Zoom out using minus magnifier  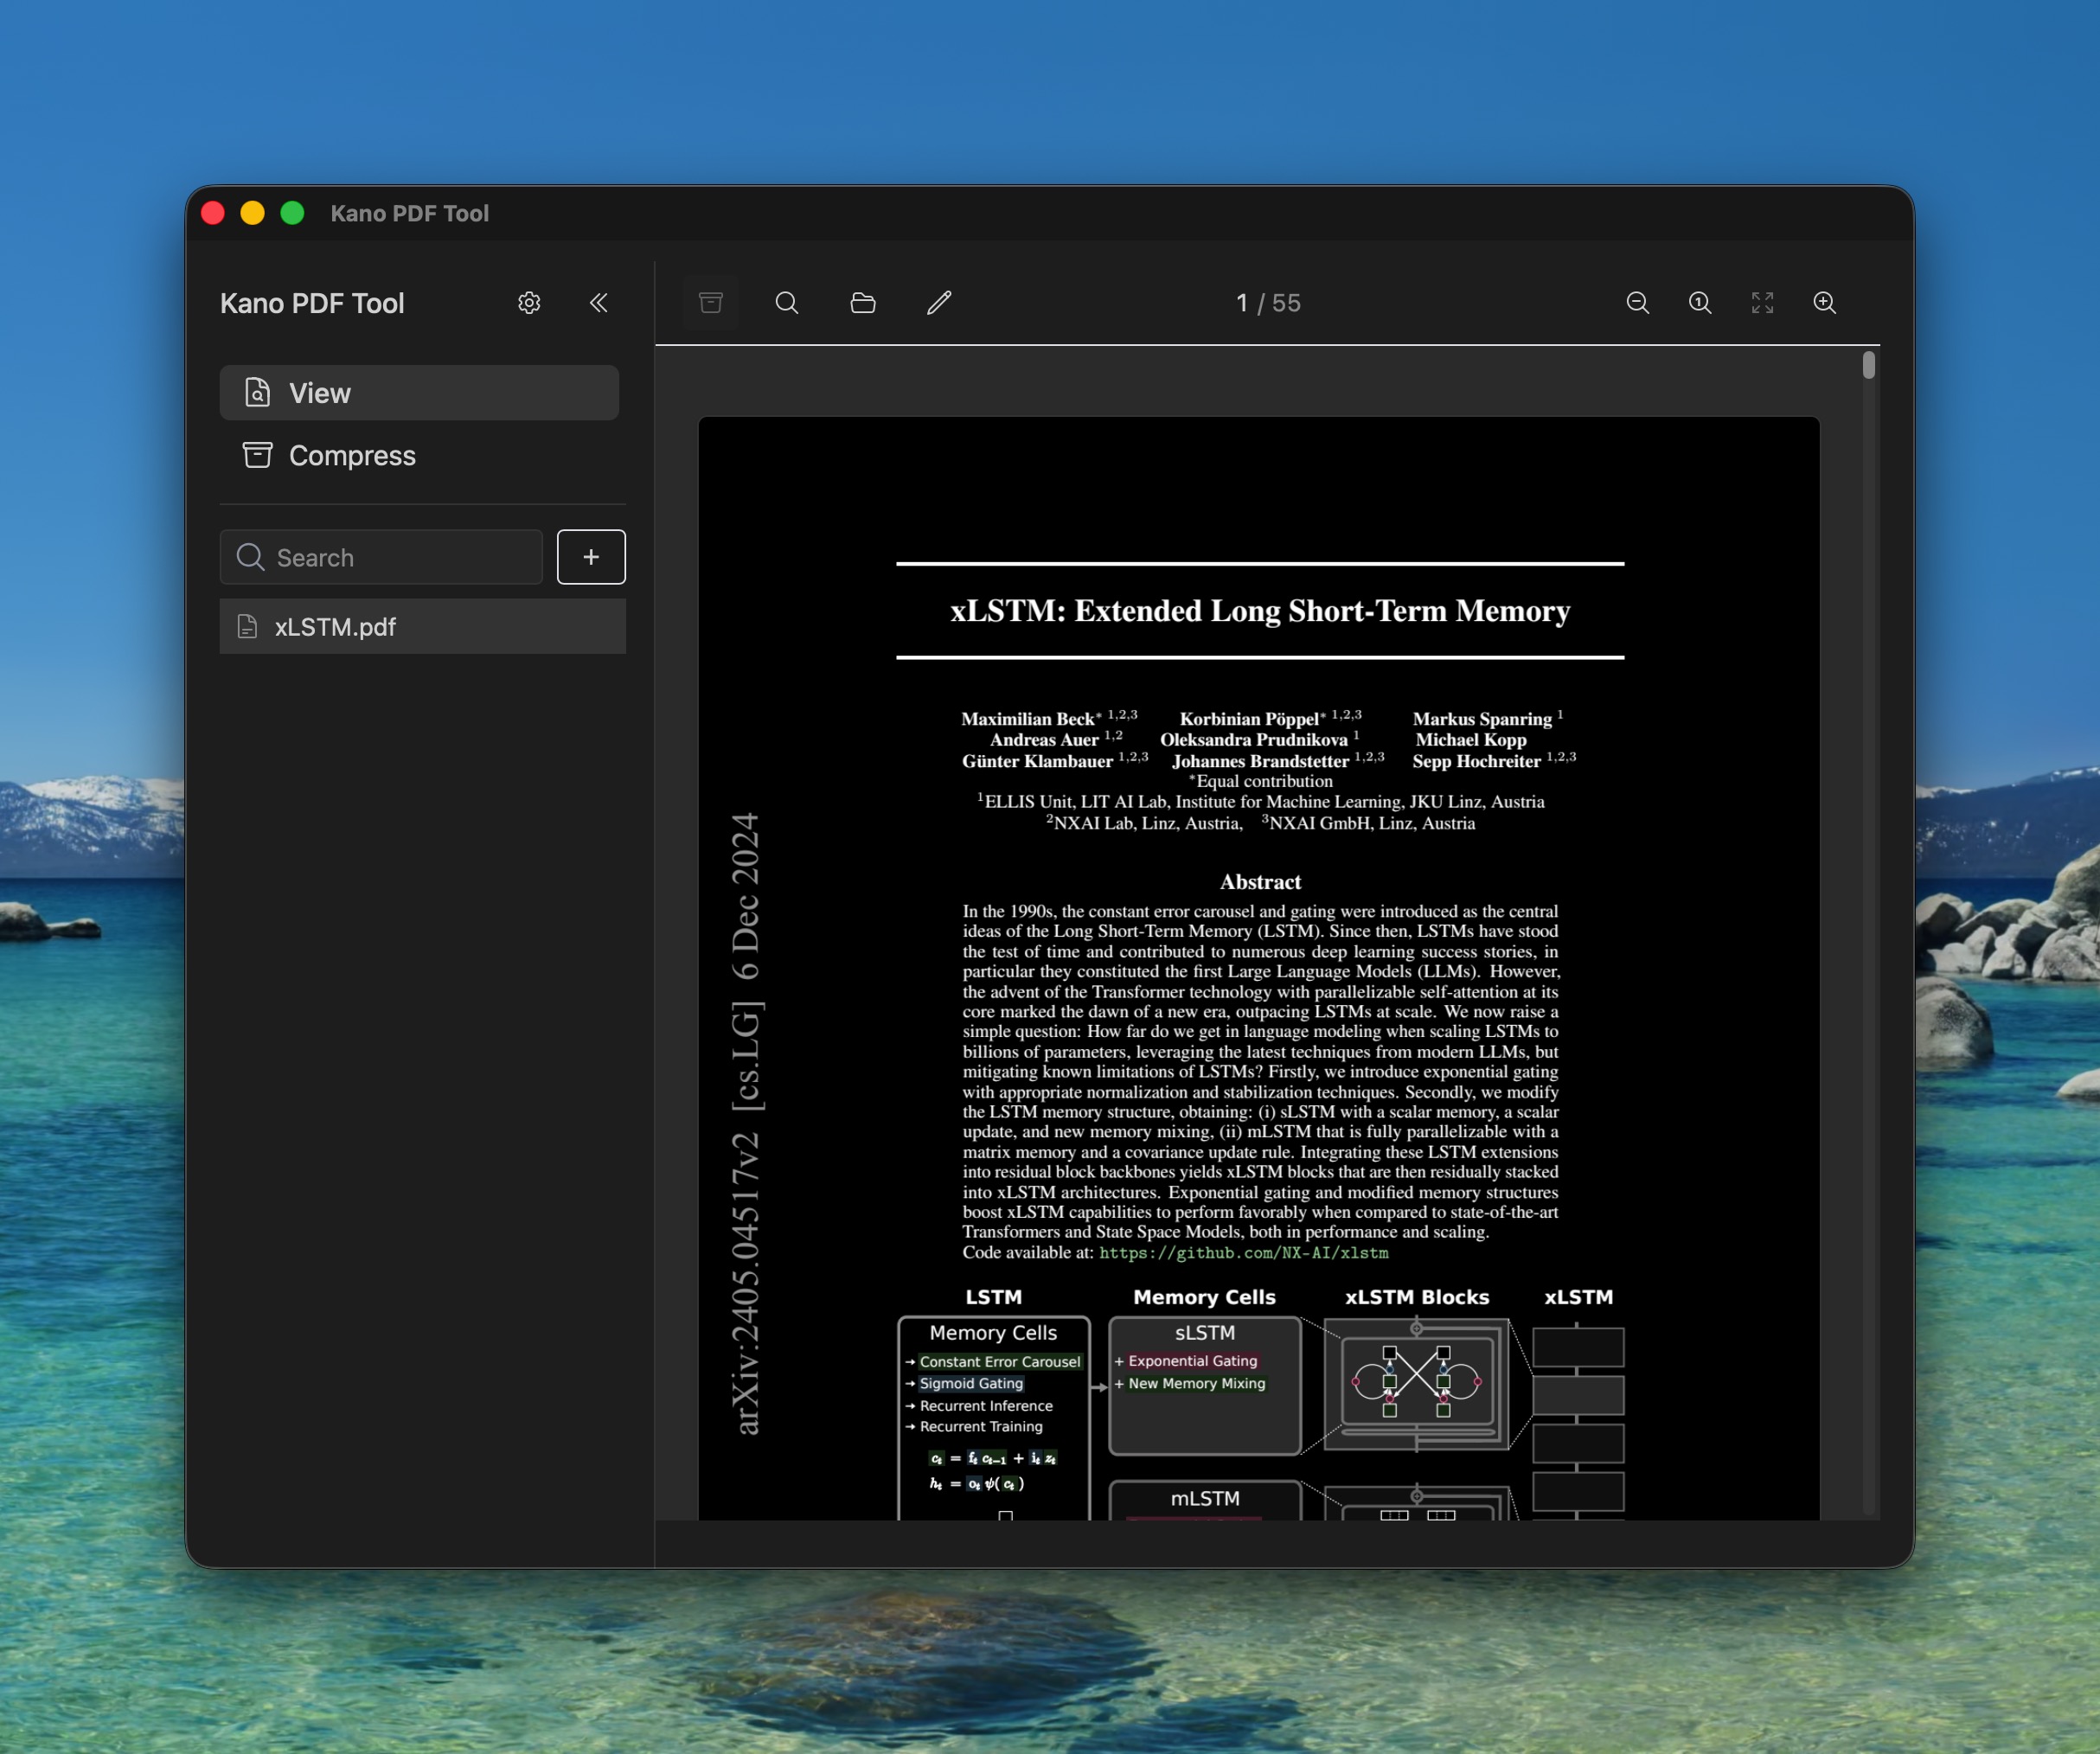pos(1638,303)
